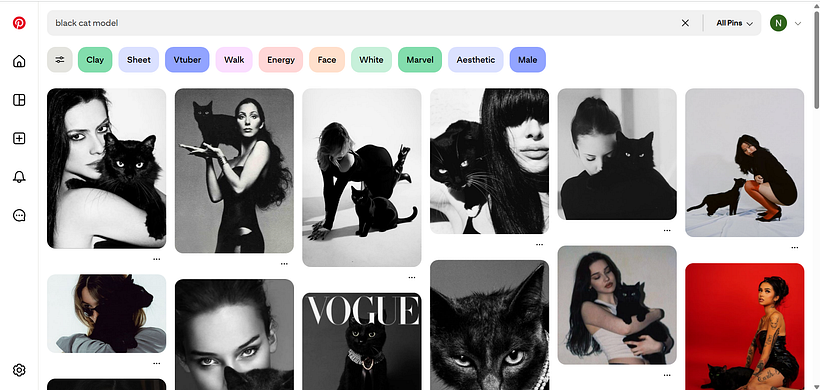Open the N profile avatar
Screen dimensions: 820x390
click(x=778, y=23)
